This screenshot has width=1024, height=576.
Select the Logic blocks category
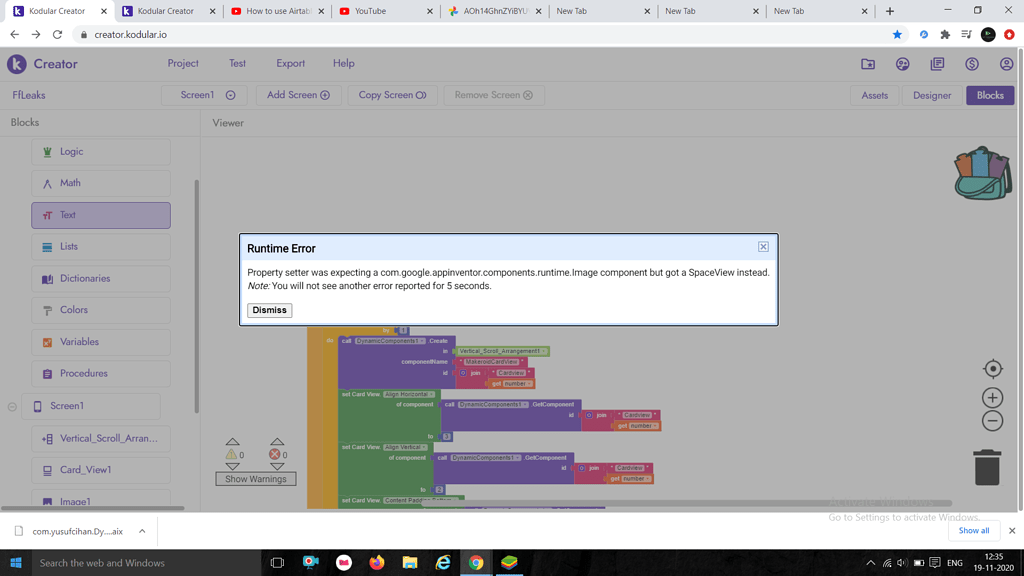(x=101, y=152)
